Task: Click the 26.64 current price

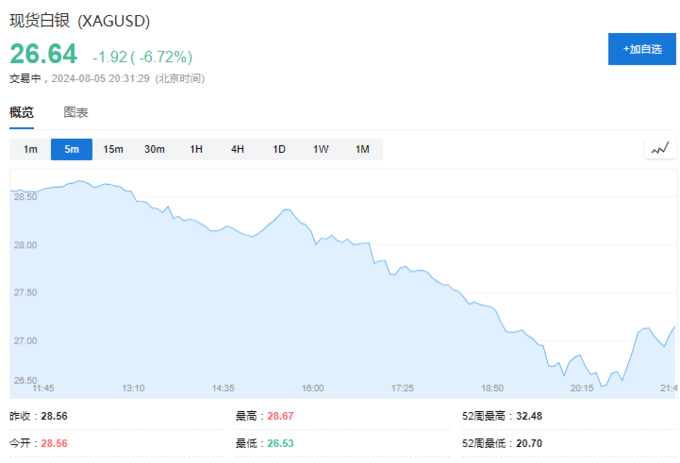Action: 44,56
